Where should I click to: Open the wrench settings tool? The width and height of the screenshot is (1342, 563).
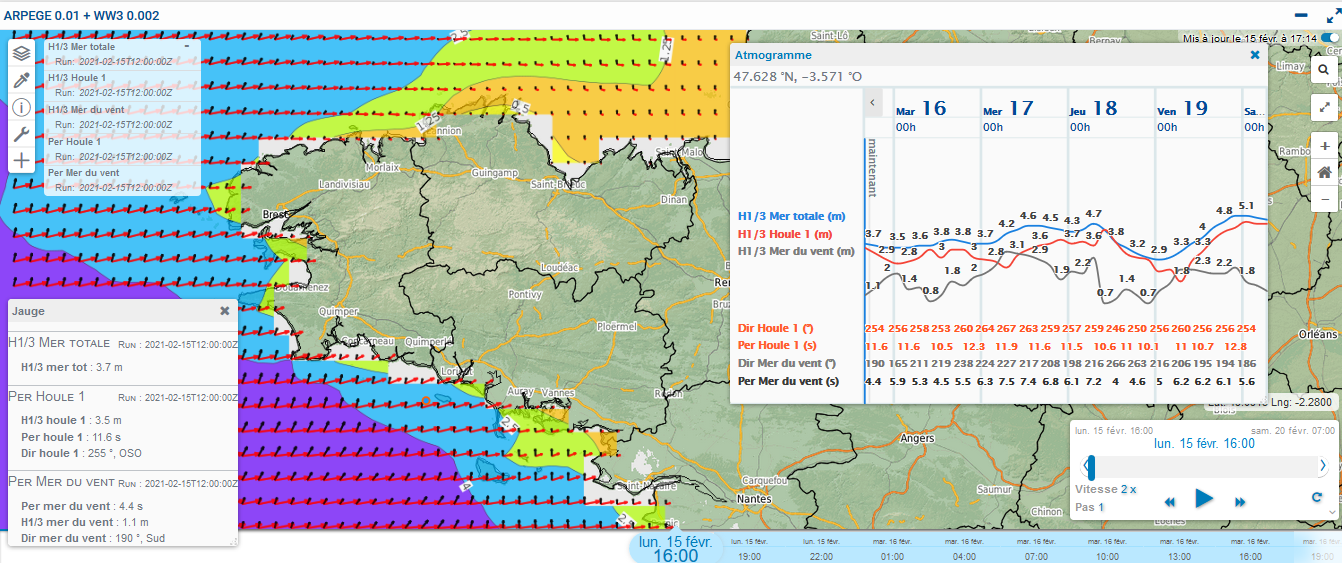click(x=21, y=134)
